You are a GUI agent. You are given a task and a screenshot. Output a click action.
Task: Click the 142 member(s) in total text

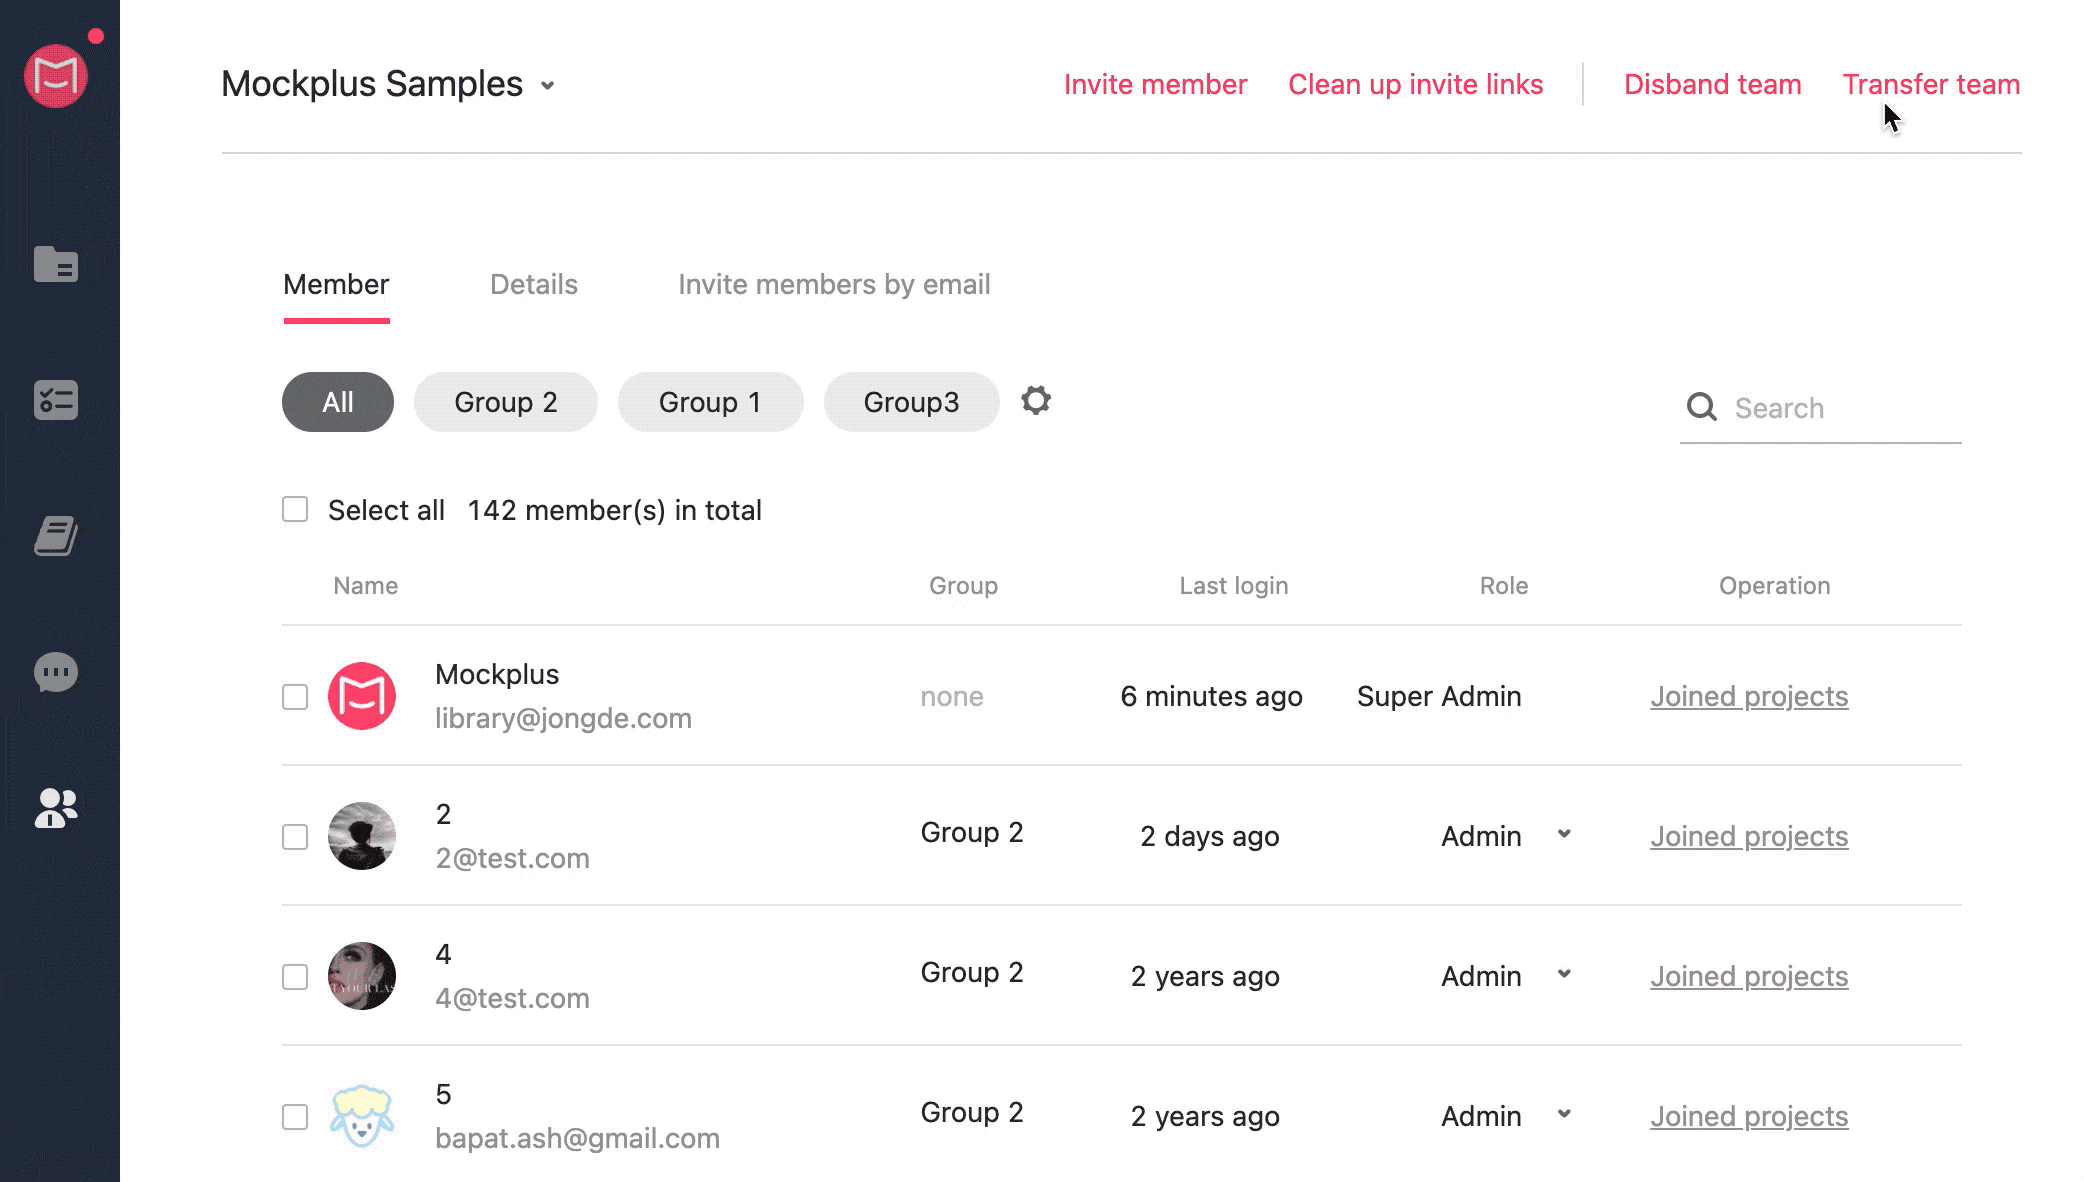coord(614,510)
